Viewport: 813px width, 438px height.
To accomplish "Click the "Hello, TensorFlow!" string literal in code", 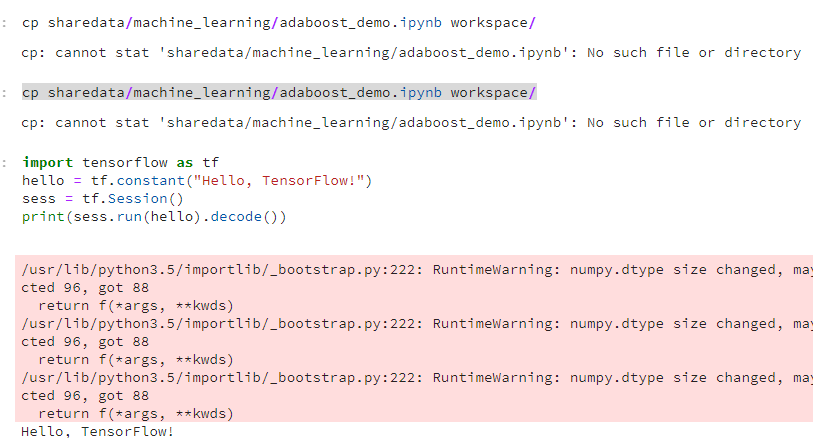I will point(278,181).
